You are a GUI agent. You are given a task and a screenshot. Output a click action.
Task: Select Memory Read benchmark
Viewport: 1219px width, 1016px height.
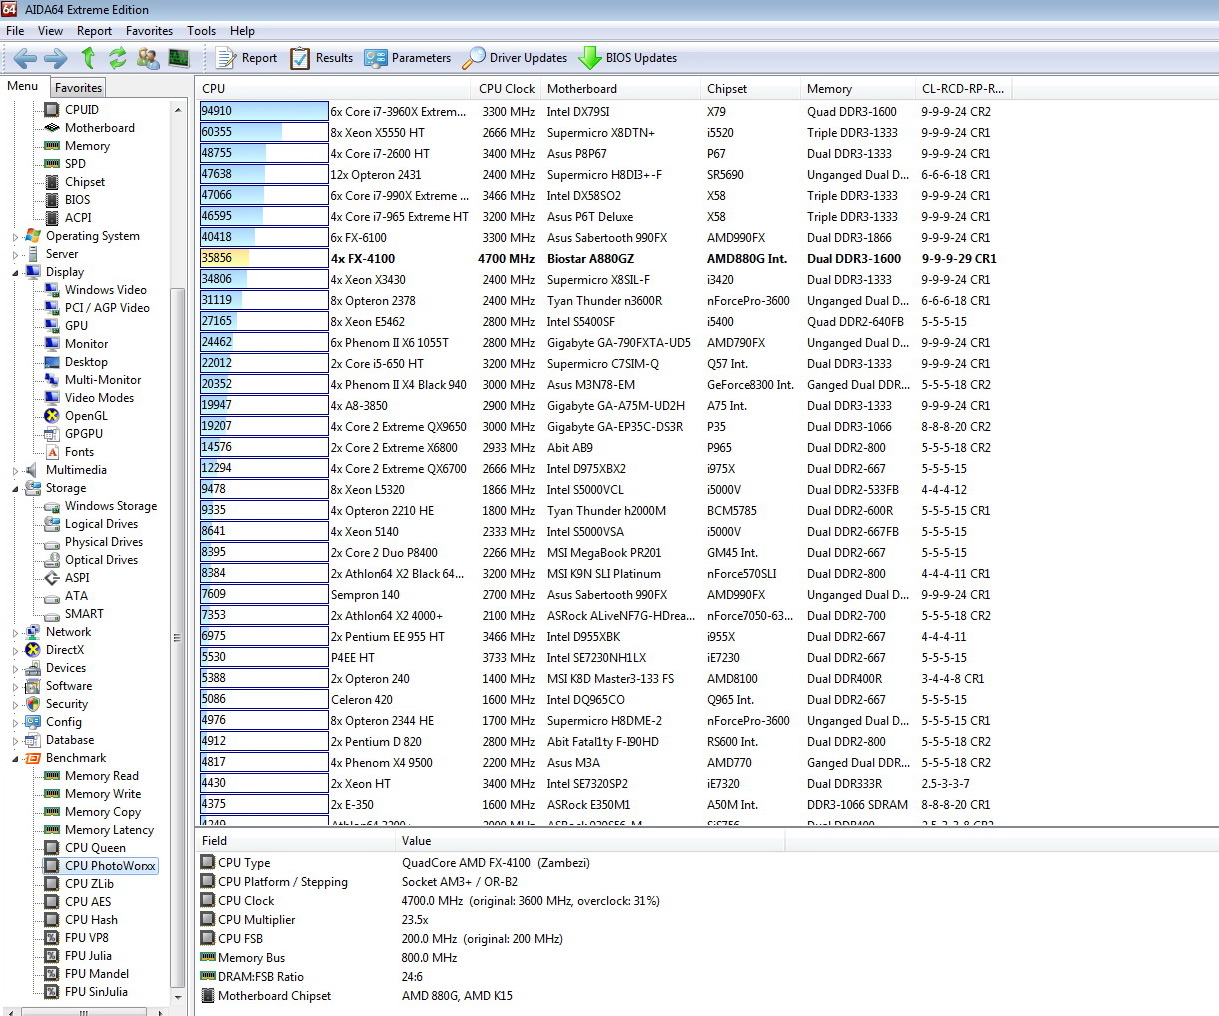tap(102, 776)
